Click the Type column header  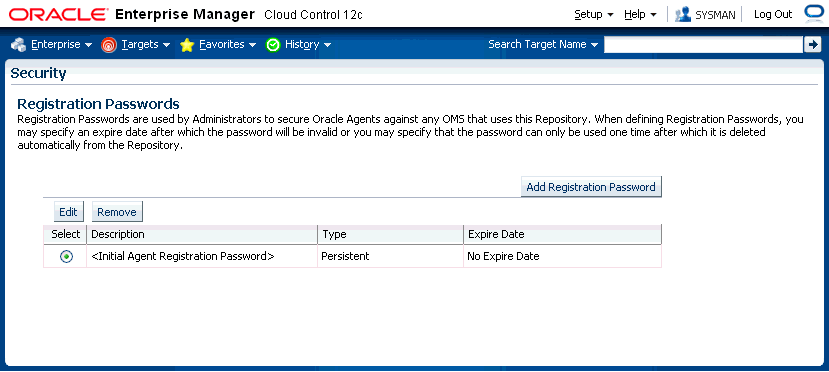tap(391, 234)
